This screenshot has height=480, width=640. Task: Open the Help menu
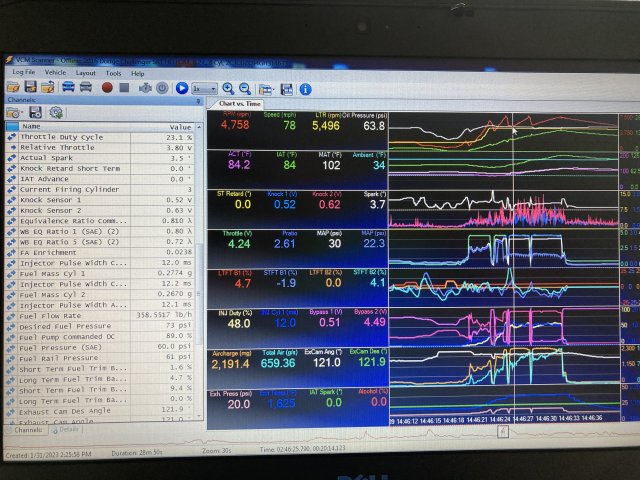[138, 73]
